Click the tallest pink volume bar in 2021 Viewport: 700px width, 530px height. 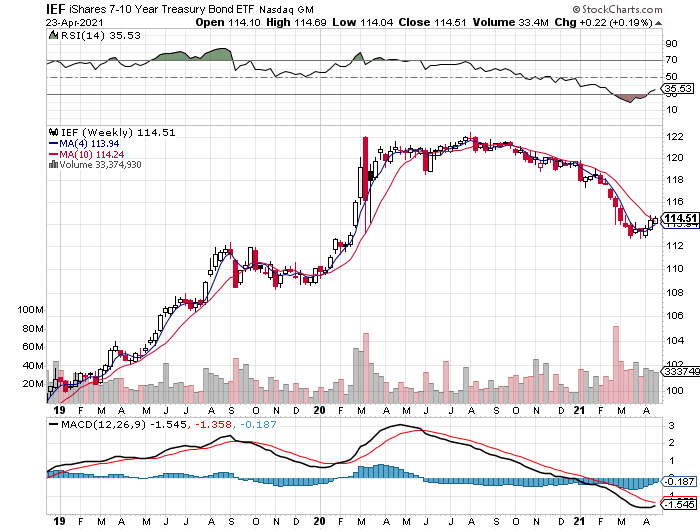pos(616,364)
